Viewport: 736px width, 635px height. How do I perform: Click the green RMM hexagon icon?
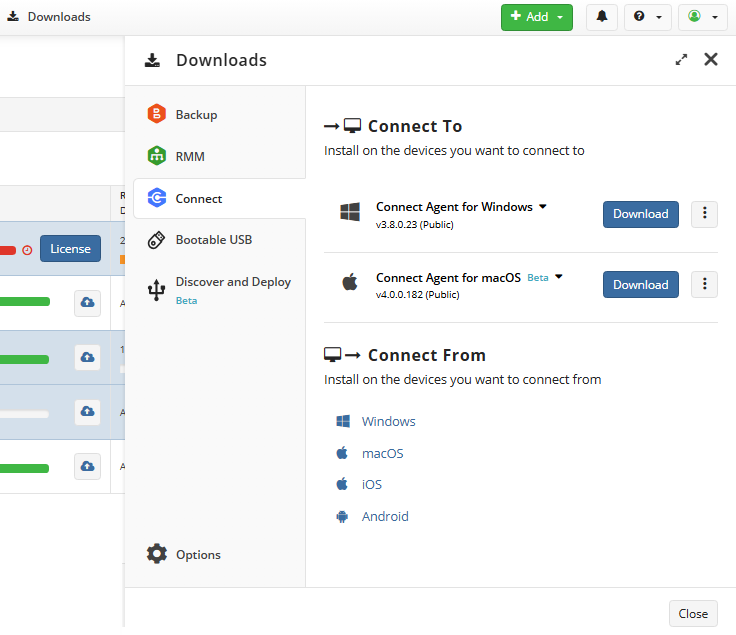(x=156, y=156)
